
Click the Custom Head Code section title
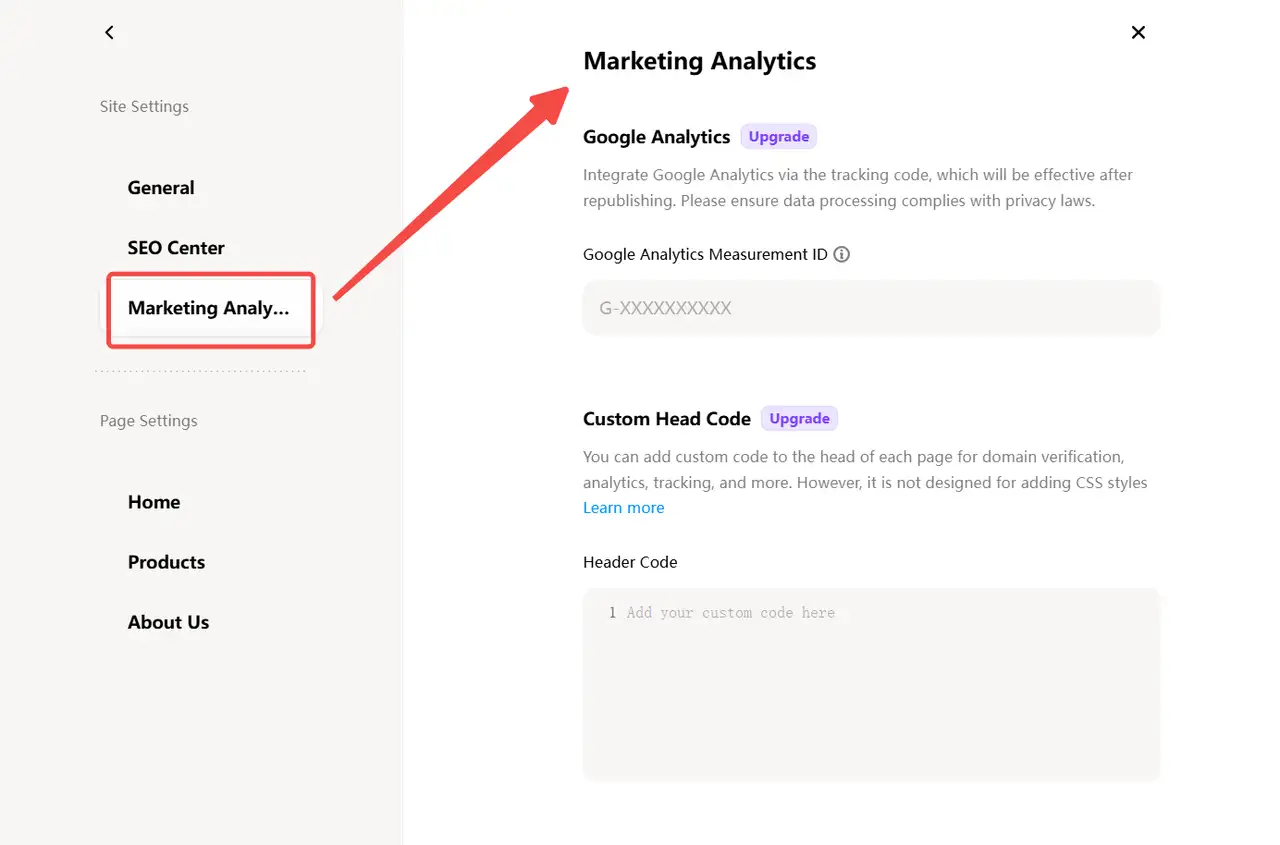[x=667, y=419]
